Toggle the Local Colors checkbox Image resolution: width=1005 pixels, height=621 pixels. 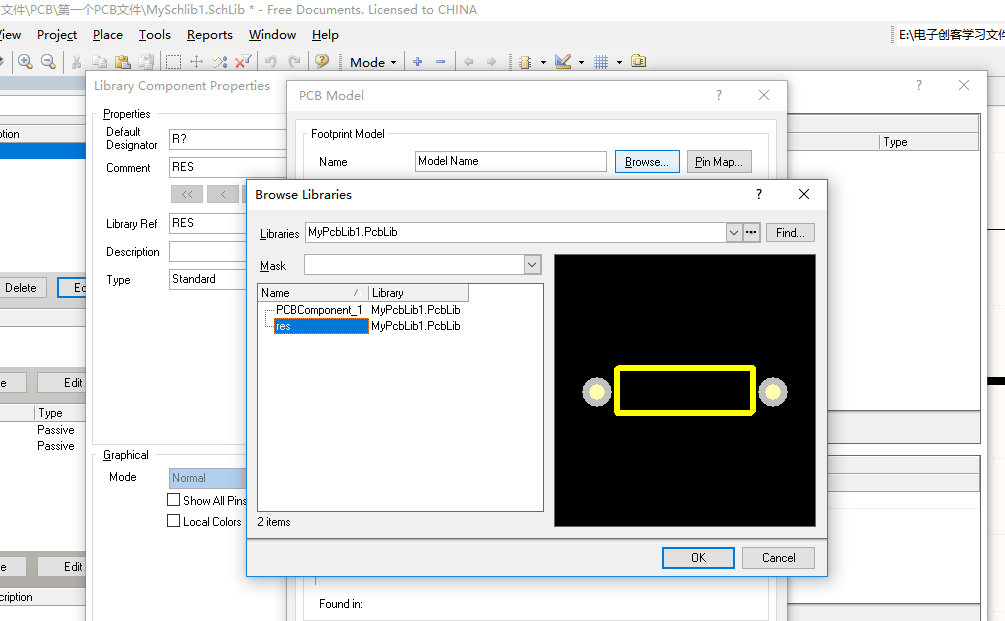pos(173,521)
